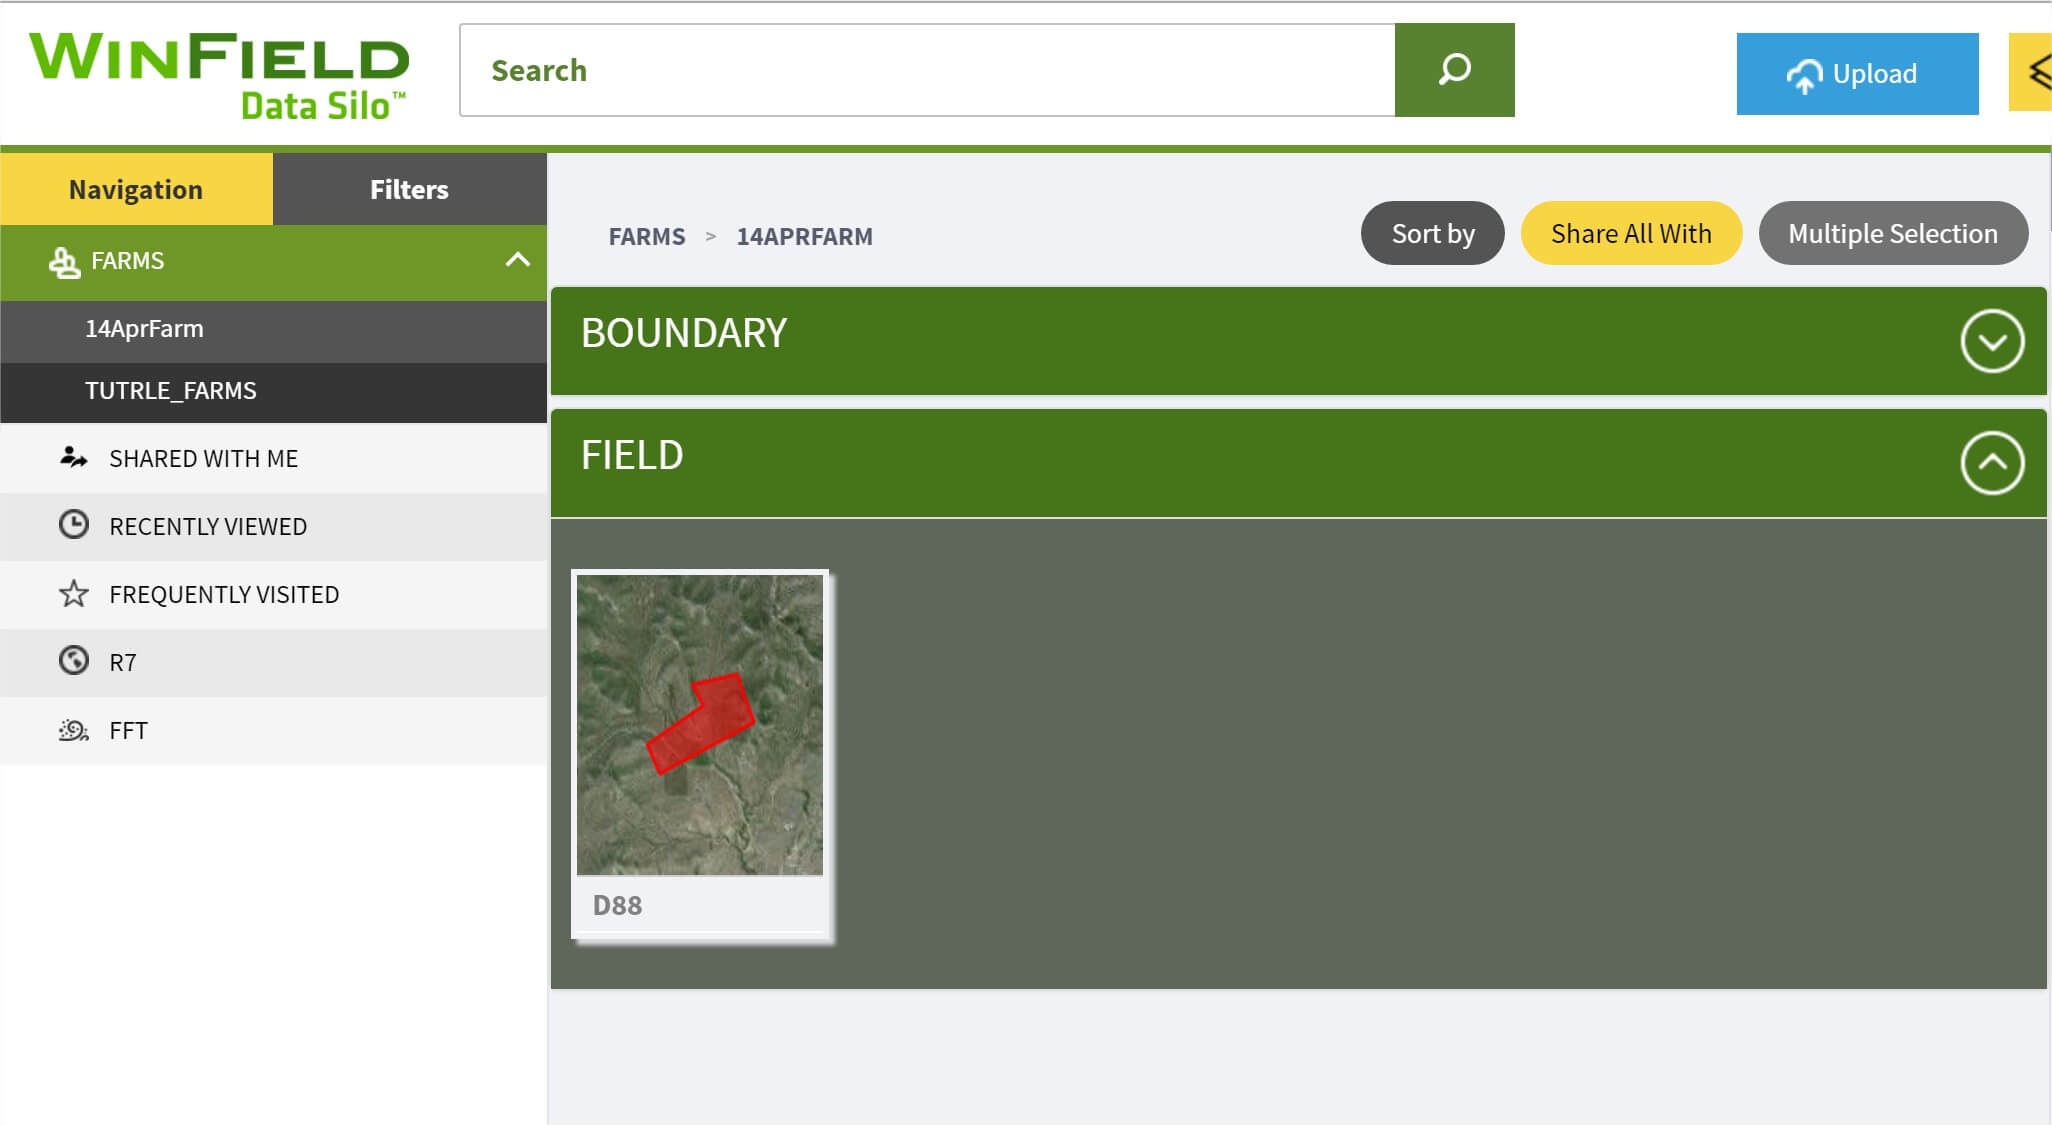Click the FFT weather icon
2052x1125 pixels.
pyautogui.click(x=73, y=730)
